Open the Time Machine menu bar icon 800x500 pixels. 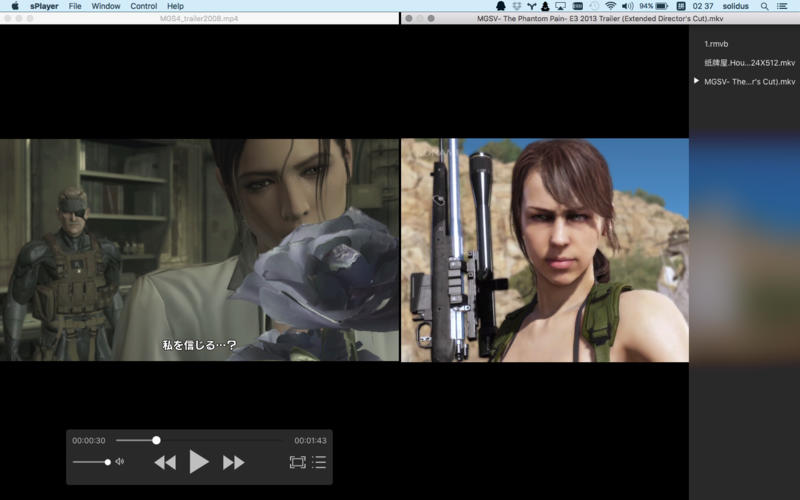point(594,6)
